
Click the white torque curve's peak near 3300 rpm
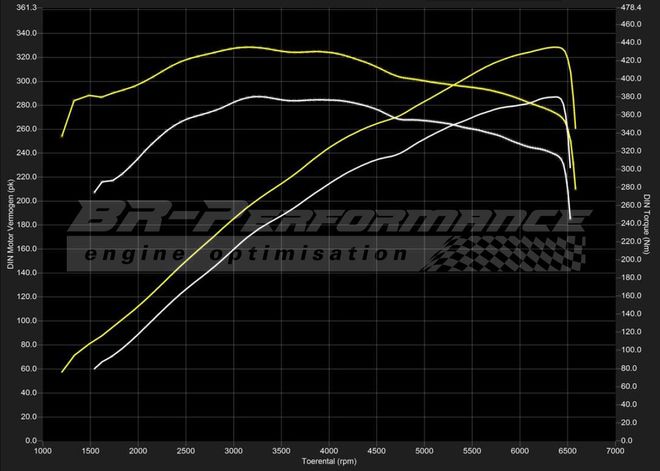pyautogui.click(x=258, y=97)
